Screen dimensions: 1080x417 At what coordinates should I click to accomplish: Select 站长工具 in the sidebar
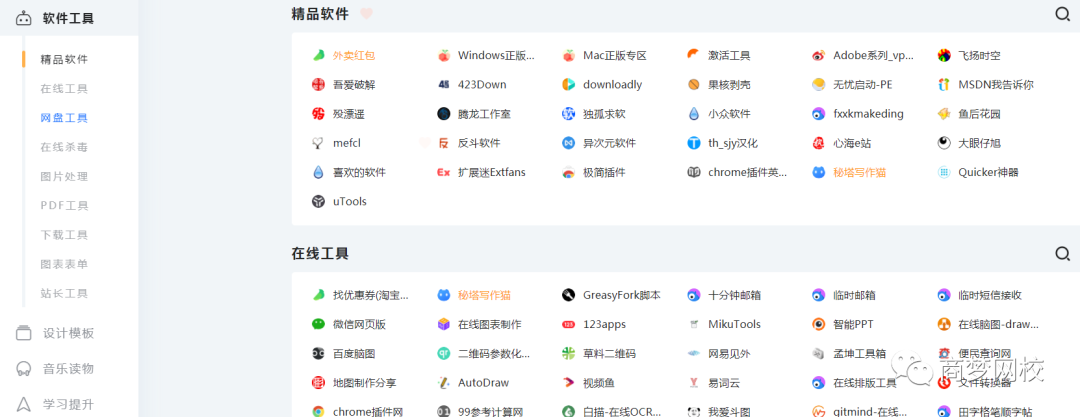point(64,294)
